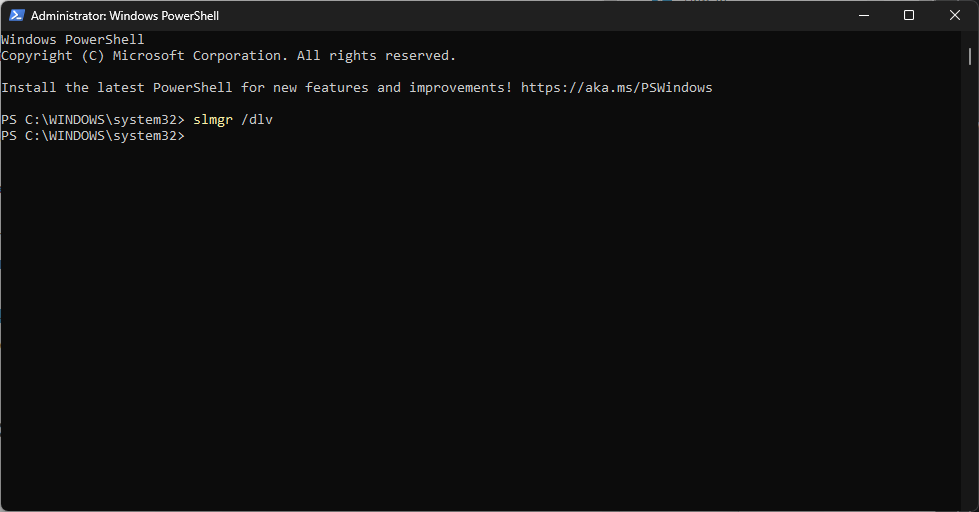Maximize the PowerShell window
979x512 pixels.
click(909, 16)
